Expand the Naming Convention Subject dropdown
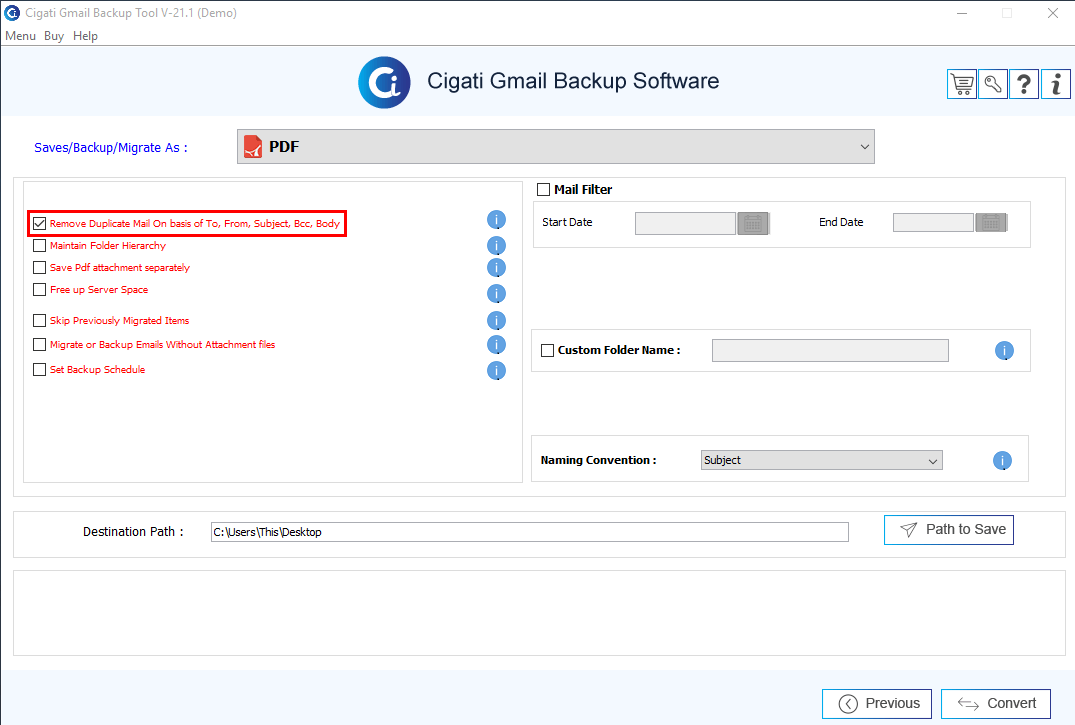 (x=822, y=460)
